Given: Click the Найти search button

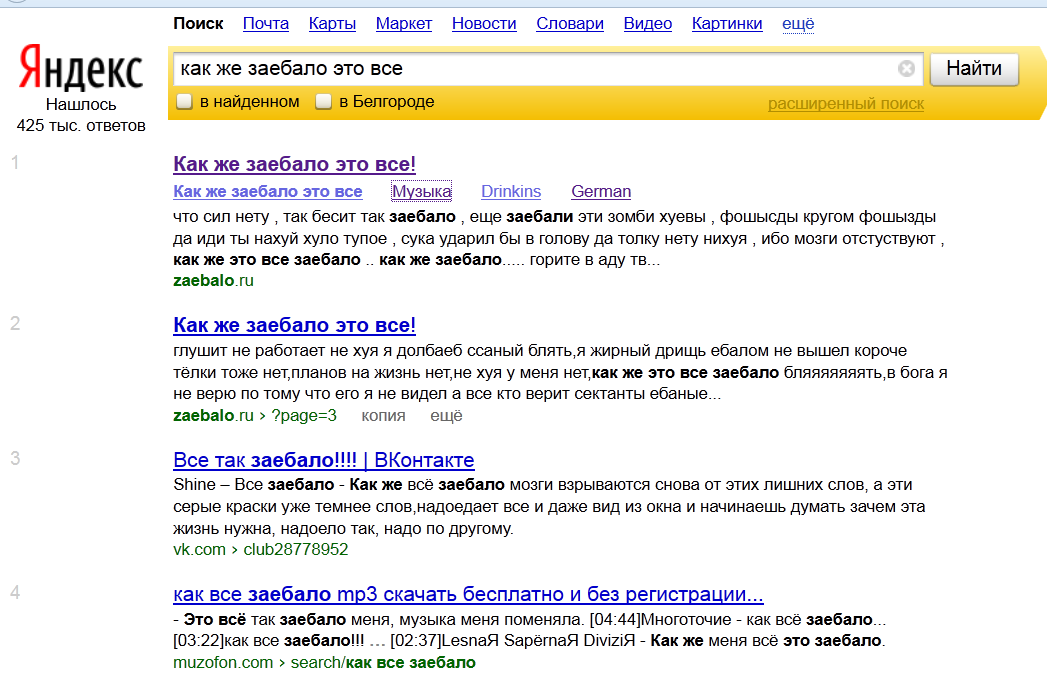Looking at the screenshot, I should (974, 69).
